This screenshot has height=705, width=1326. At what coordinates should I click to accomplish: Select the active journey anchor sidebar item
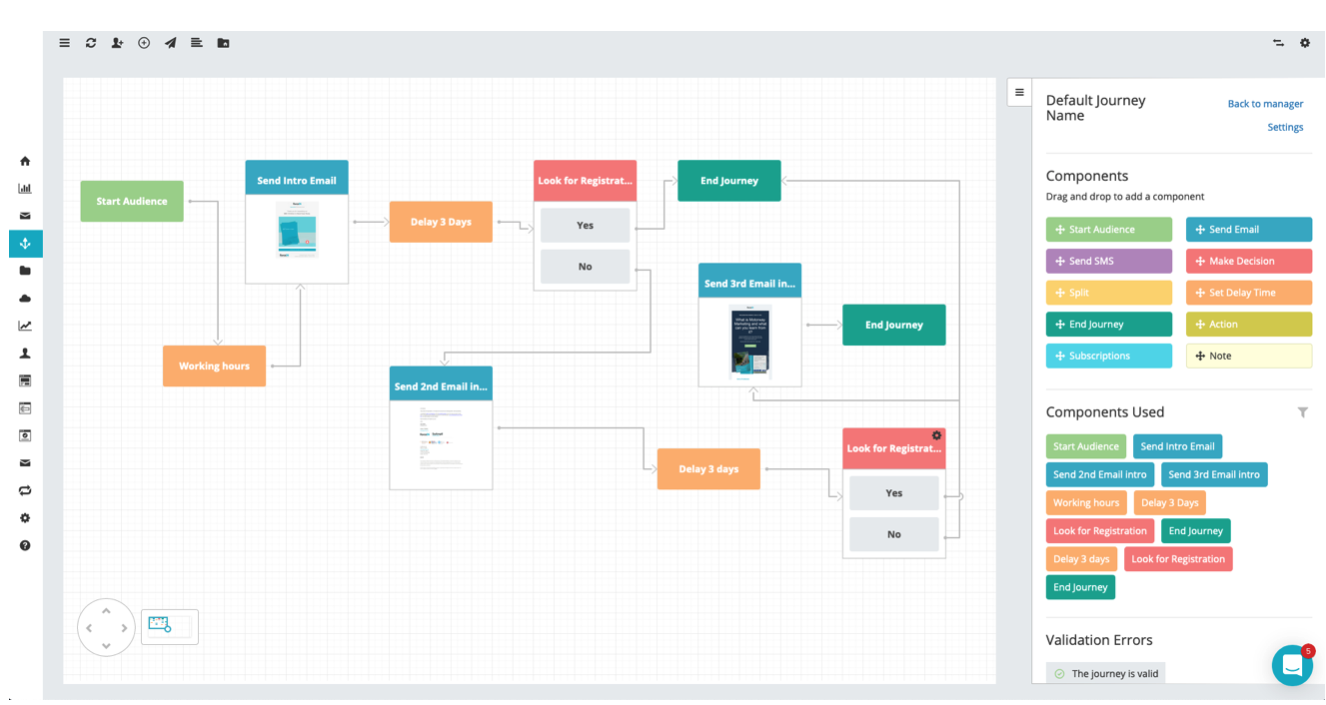pyautogui.click(x=25, y=243)
